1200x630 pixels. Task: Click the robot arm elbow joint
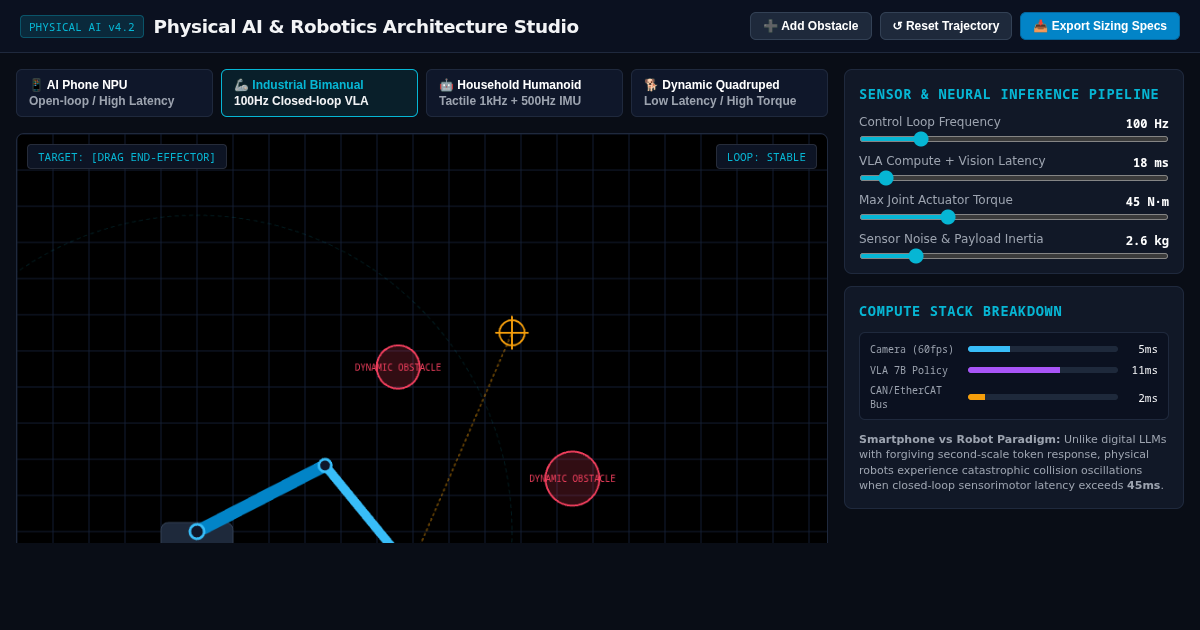[x=325, y=465]
